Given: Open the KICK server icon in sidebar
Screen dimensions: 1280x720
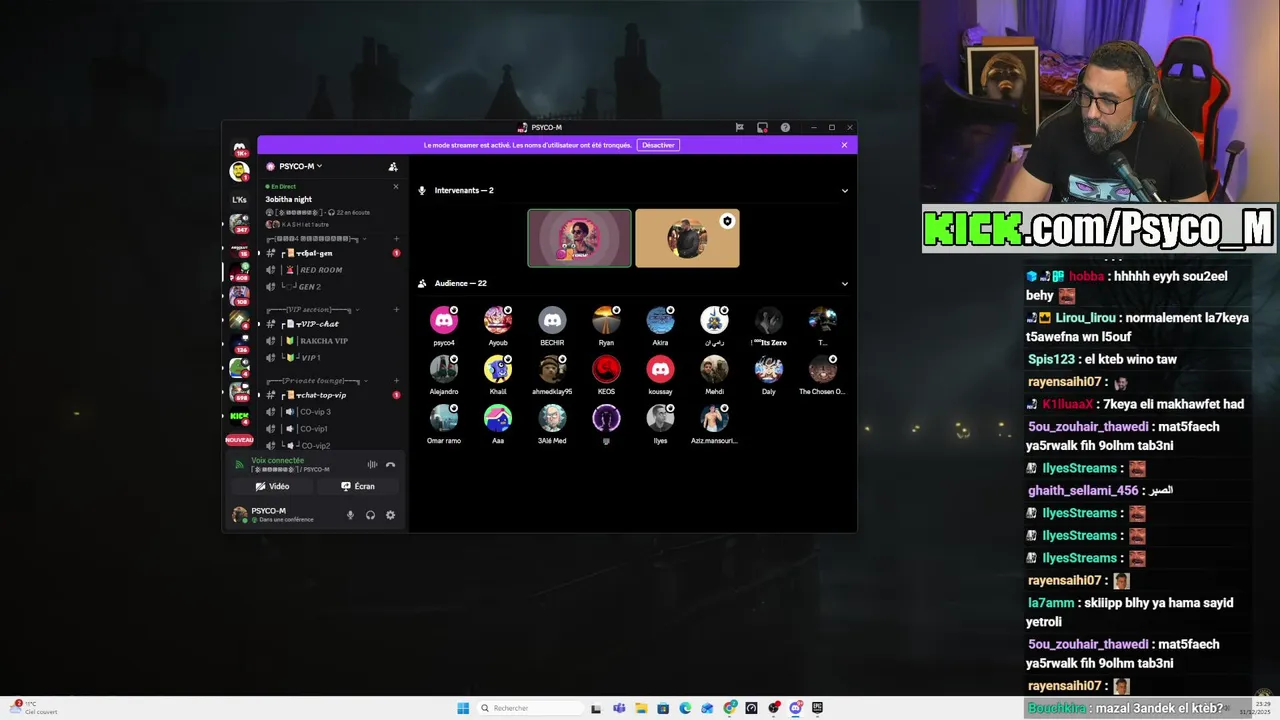Looking at the screenshot, I should pyautogui.click(x=239, y=416).
